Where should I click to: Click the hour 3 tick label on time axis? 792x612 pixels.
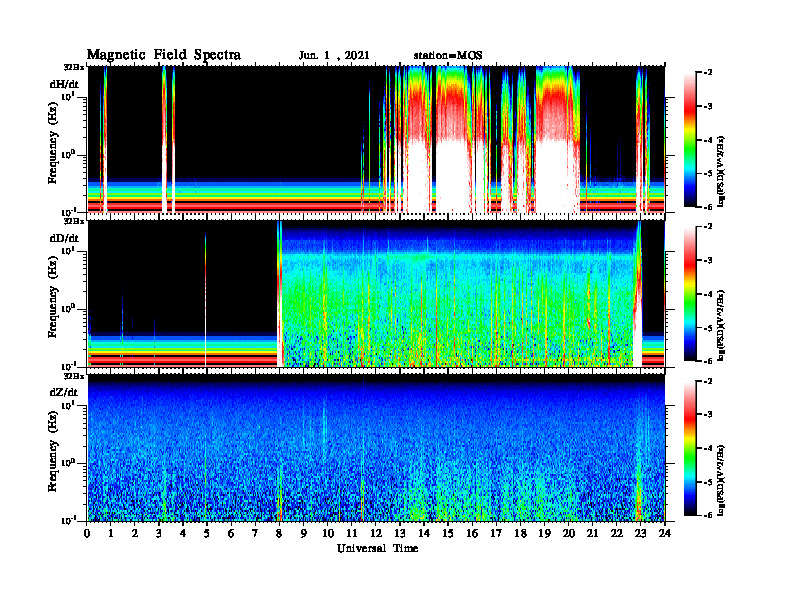point(159,534)
